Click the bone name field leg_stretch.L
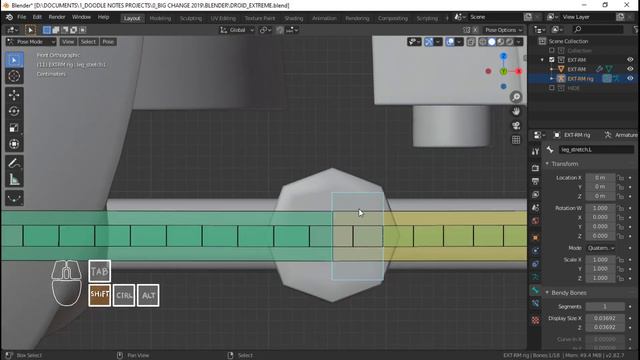Image resolution: width=640 pixels, height=360 pixels. click(x=596, y=150)
